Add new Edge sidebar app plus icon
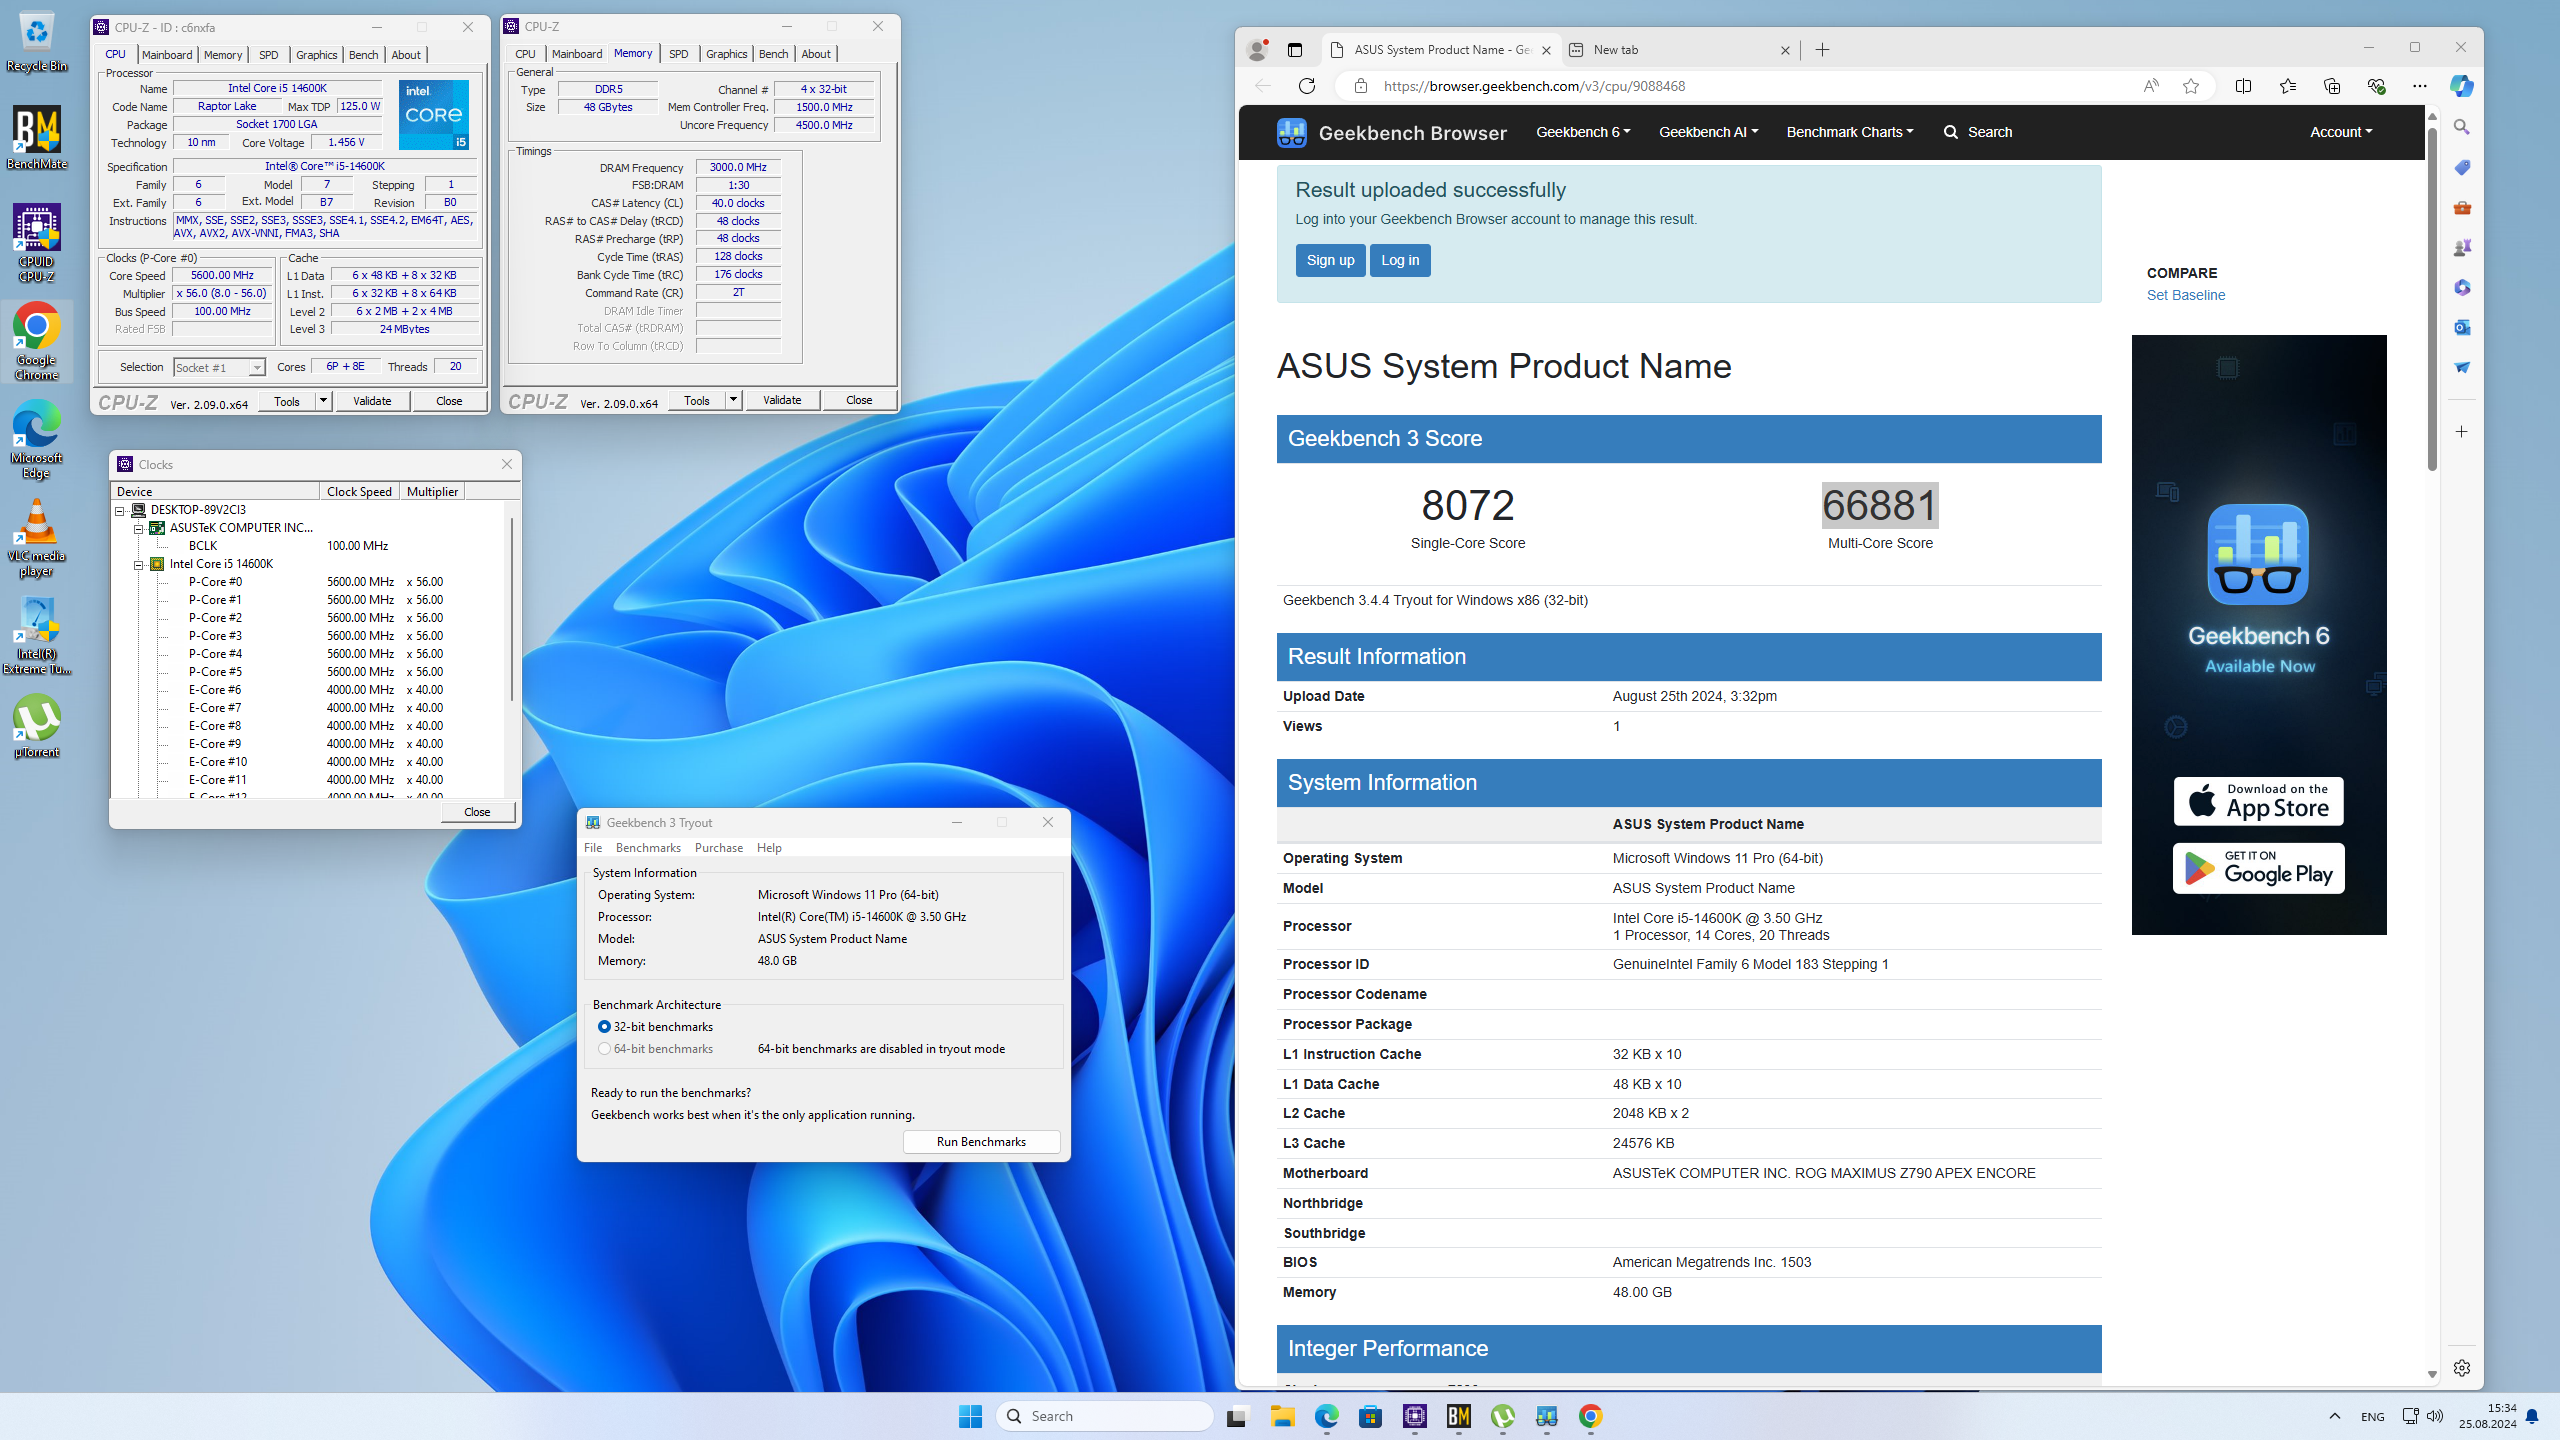 click(2462, 432)
